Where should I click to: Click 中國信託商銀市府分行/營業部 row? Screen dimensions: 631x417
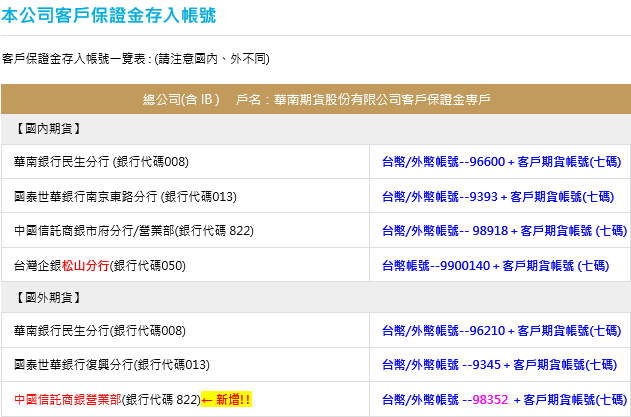pyautogui.click(x=134, y=231)
